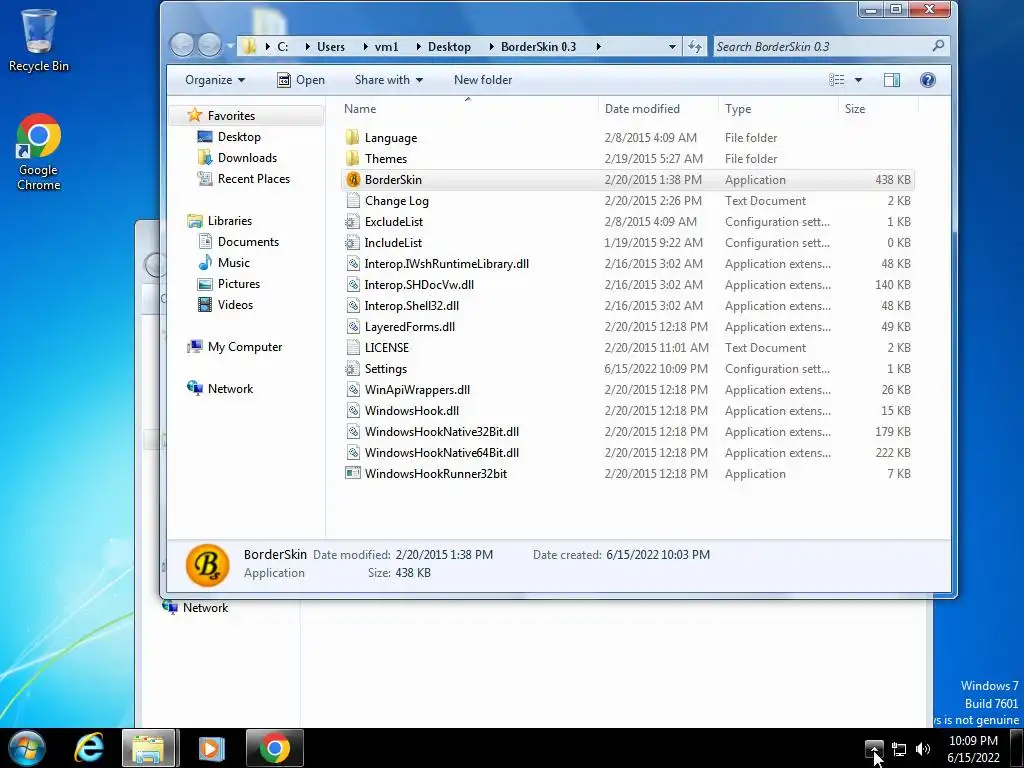
Task: Select the ExcludeList configuration file icon
Action: [x=353, y=222]
